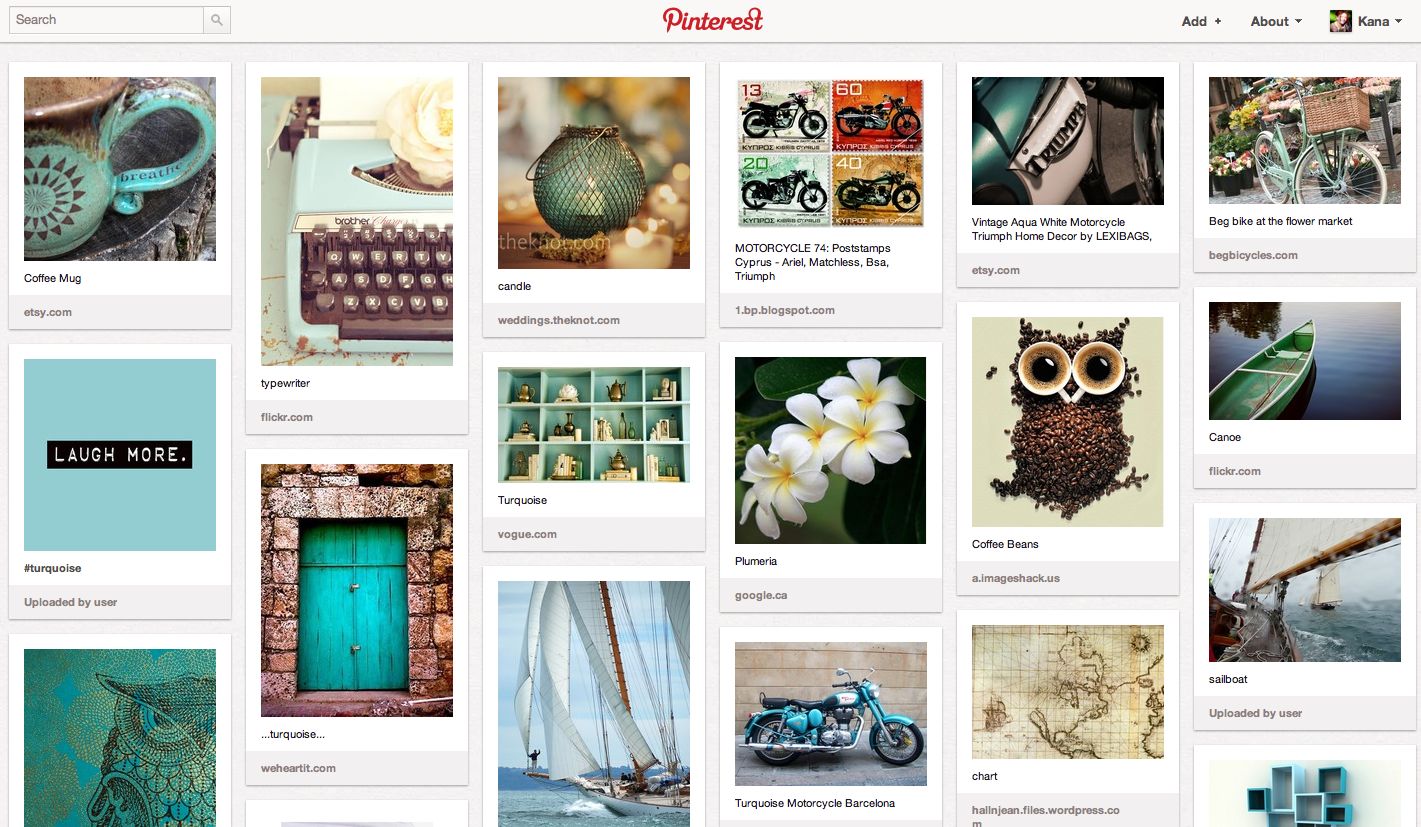This screenshot has width=1421, height=827.
Task: Open the flickr.com link under typewriter
Action: [x=287, y=417]
